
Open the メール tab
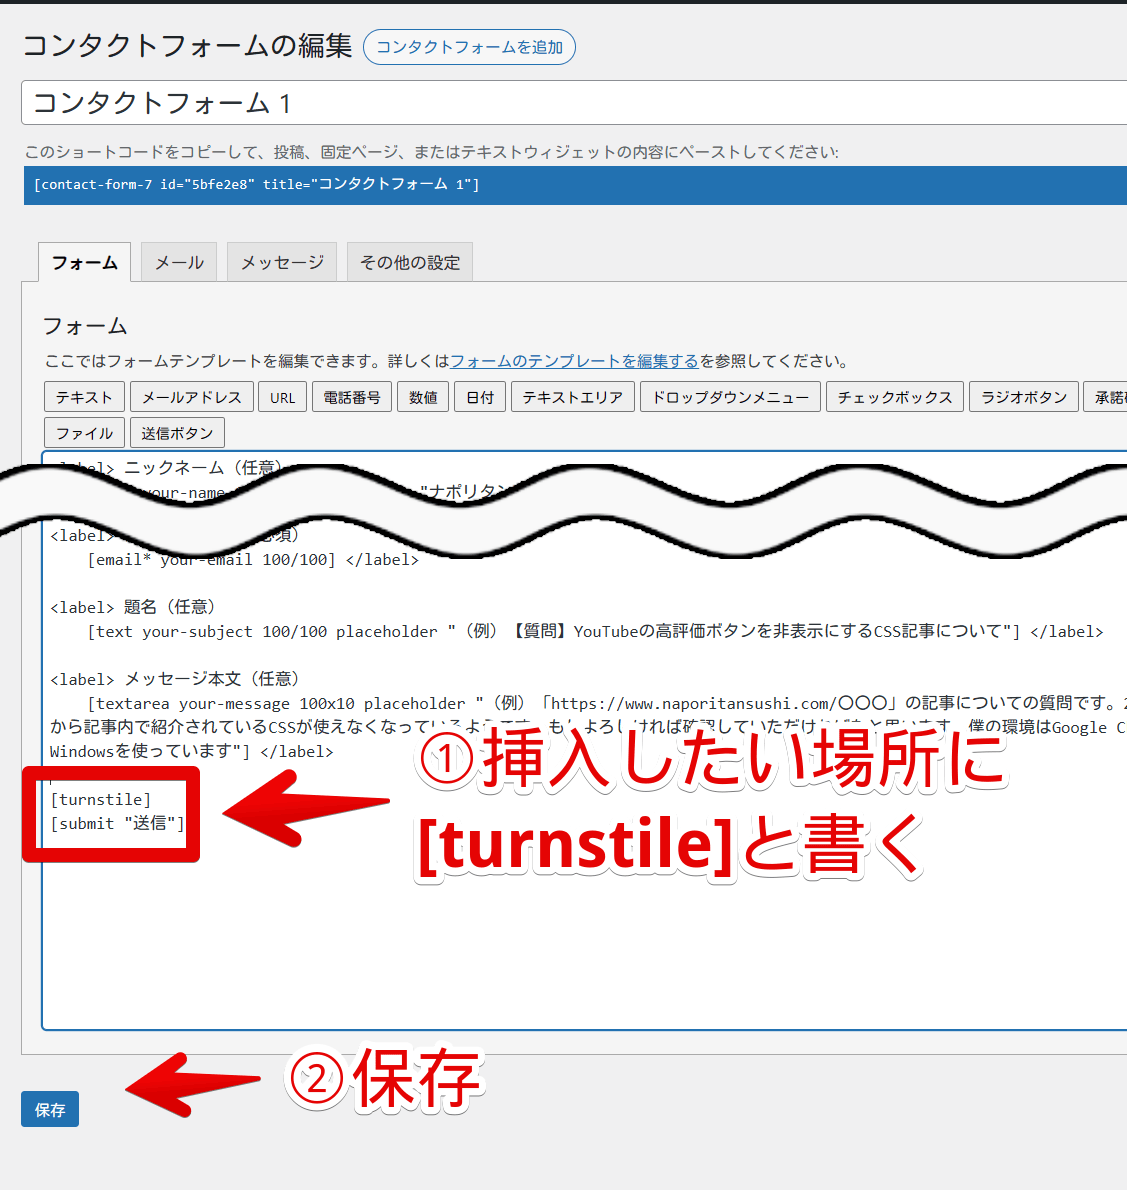pyautogui.click(x=179, y=263)
